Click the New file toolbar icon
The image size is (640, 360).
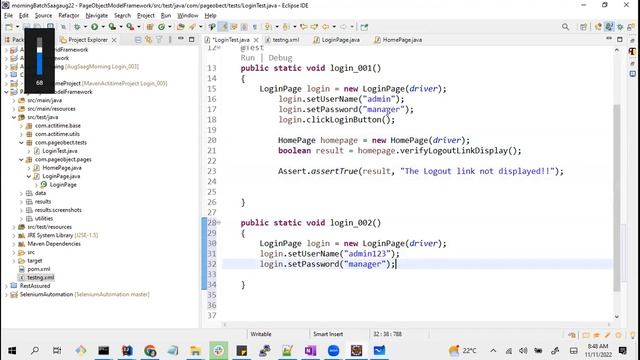[x=9, y=27]
